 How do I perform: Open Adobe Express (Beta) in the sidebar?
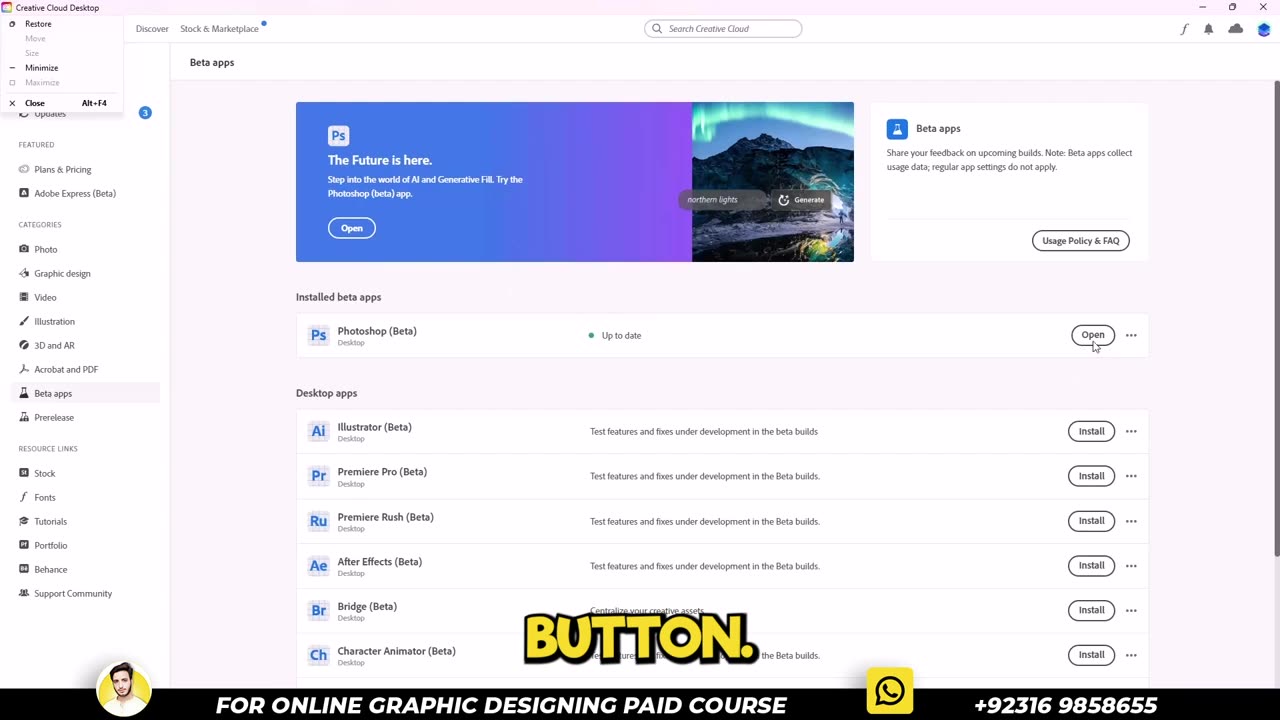pyautogui.click(x=75, y=193)
